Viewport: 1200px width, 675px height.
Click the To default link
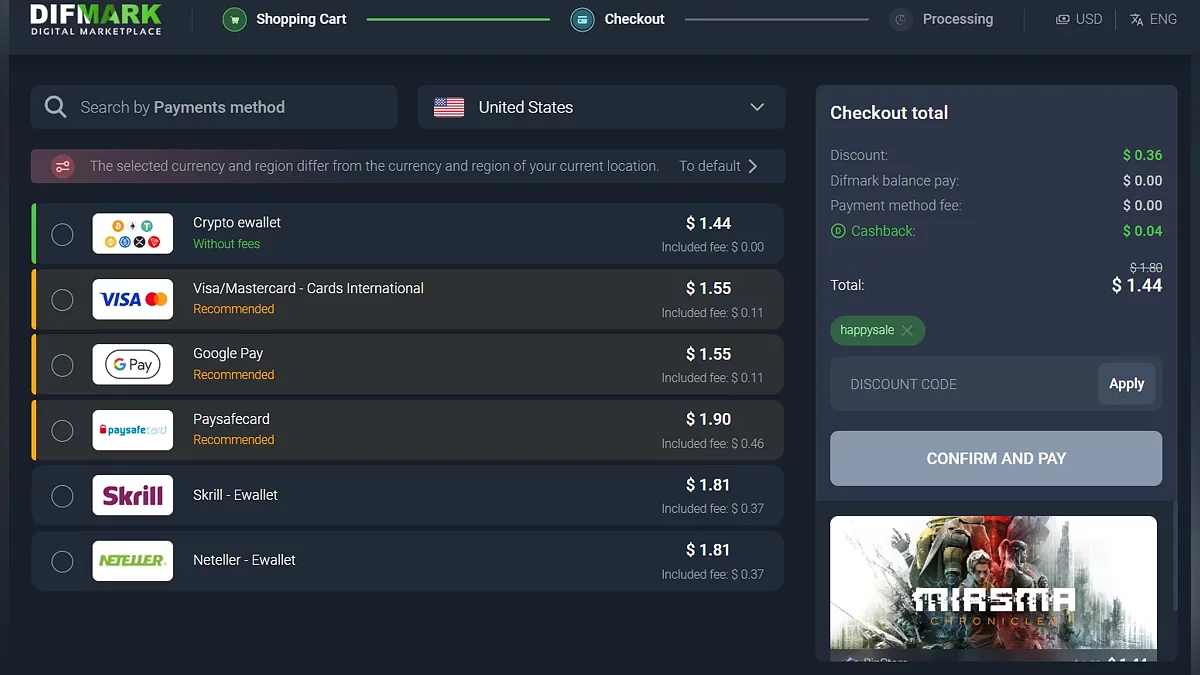pyautogui.click(x=718, y=166)
